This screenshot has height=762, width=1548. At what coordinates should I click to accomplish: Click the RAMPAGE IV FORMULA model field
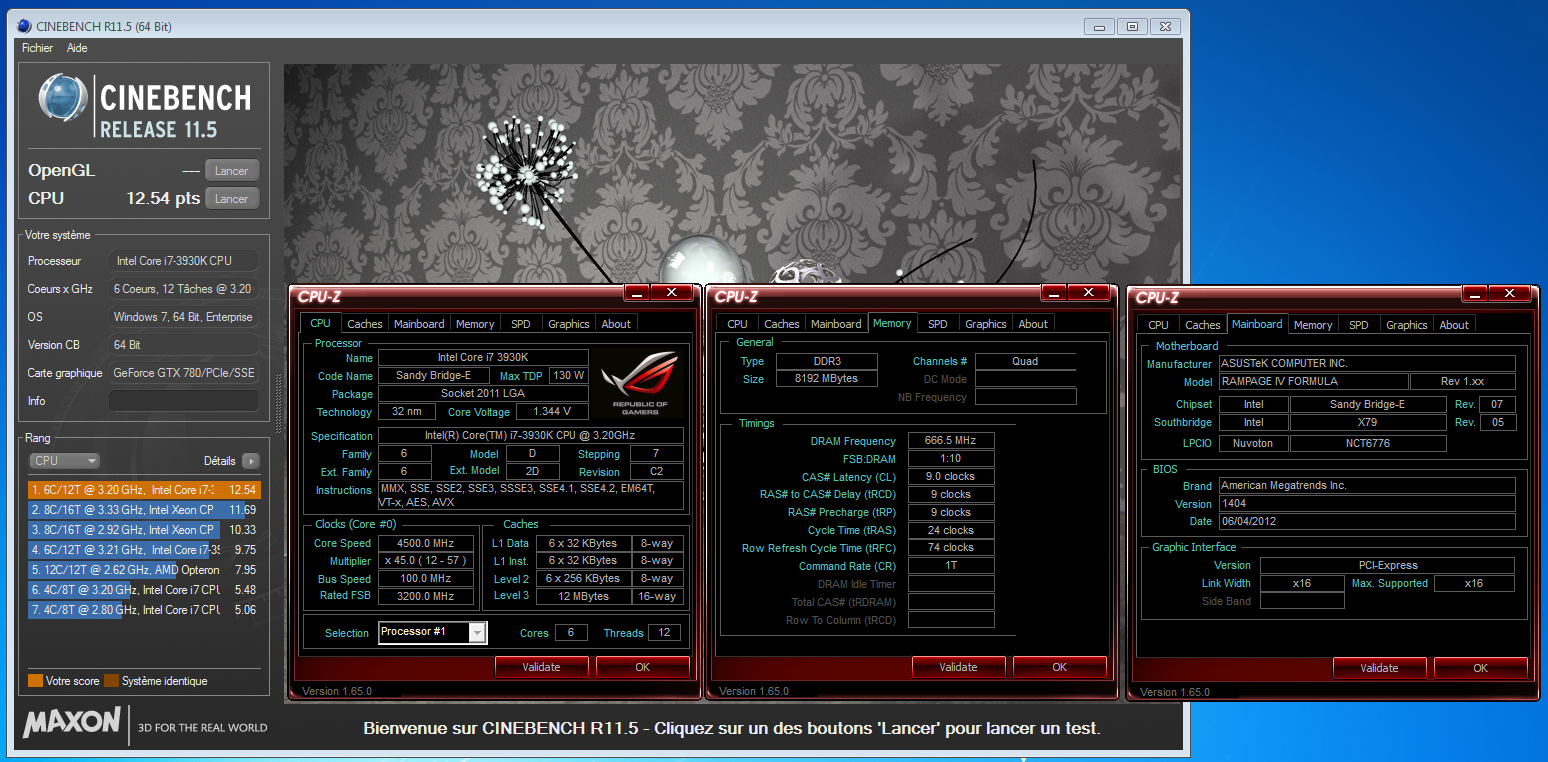[1312, 382]
